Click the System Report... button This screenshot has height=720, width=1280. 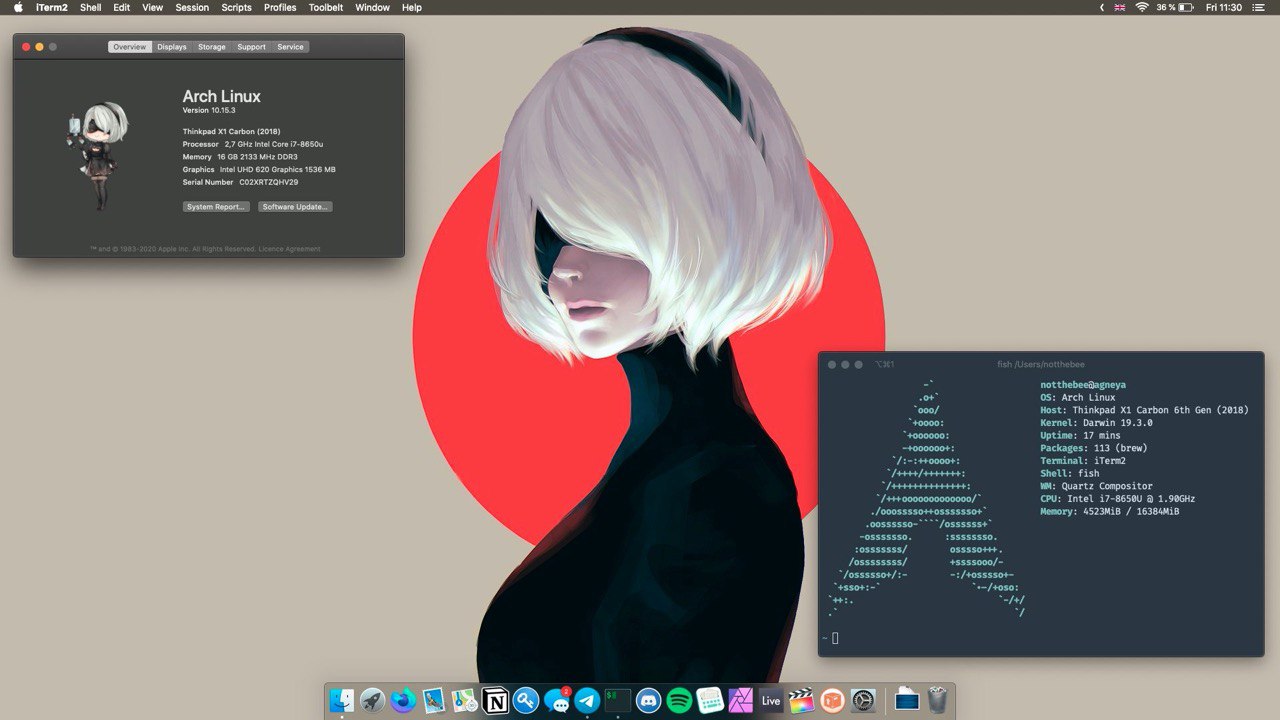[x=216, y=207]
